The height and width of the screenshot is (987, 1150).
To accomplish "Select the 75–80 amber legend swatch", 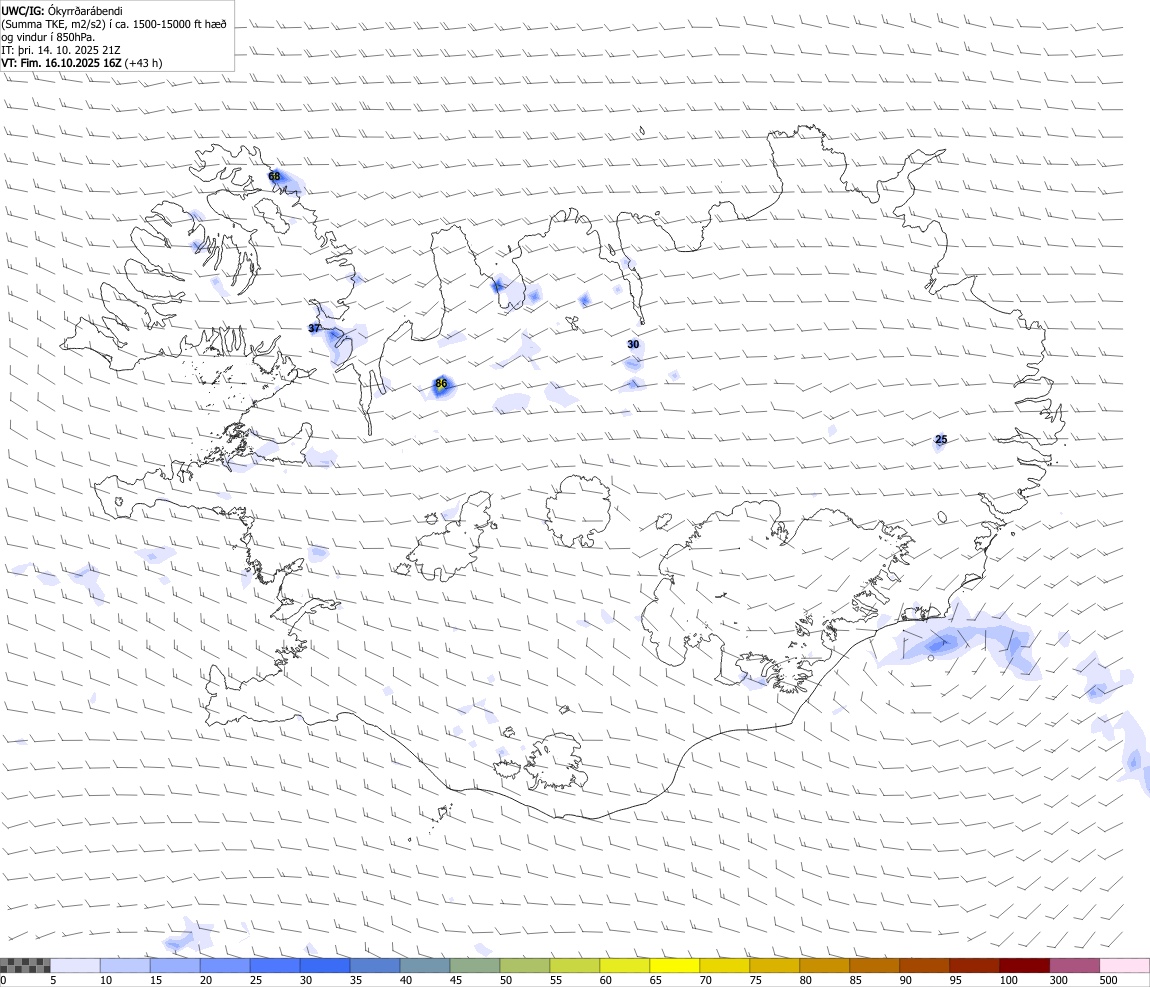I will [774, 965].
